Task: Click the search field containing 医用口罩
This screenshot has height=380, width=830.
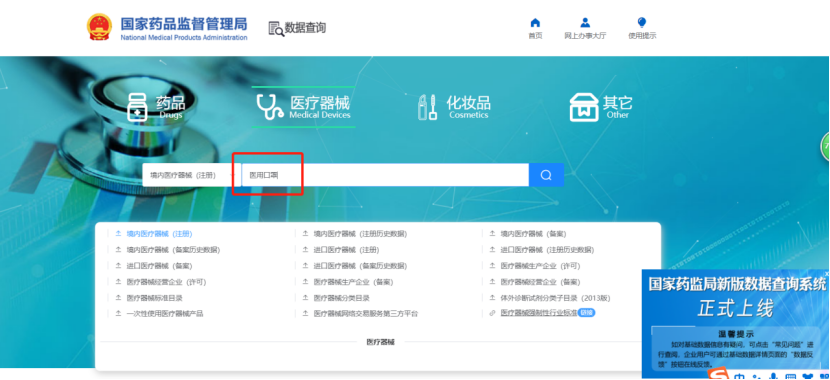Action: click(385, 175)
